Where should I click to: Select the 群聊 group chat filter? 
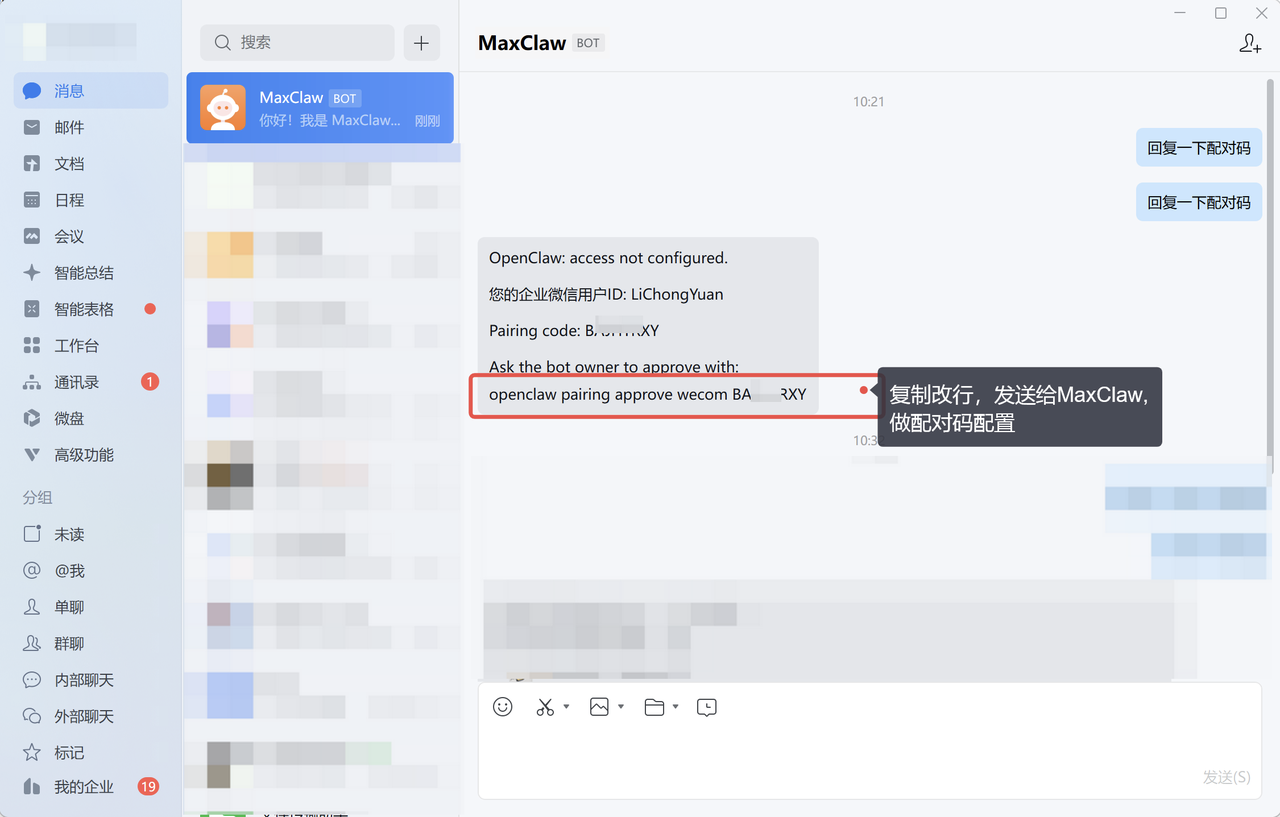(69, 643)
